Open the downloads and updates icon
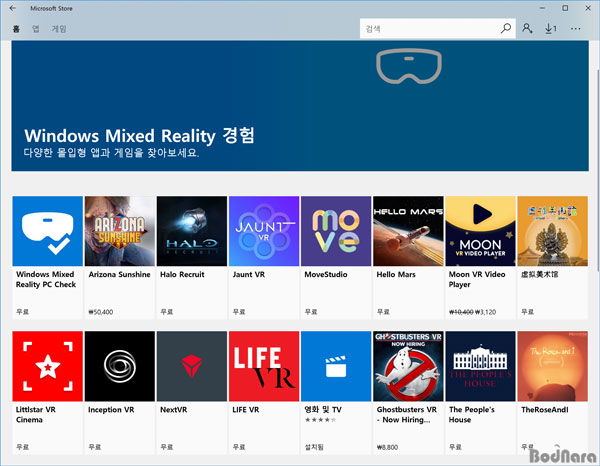 [551, 29]
